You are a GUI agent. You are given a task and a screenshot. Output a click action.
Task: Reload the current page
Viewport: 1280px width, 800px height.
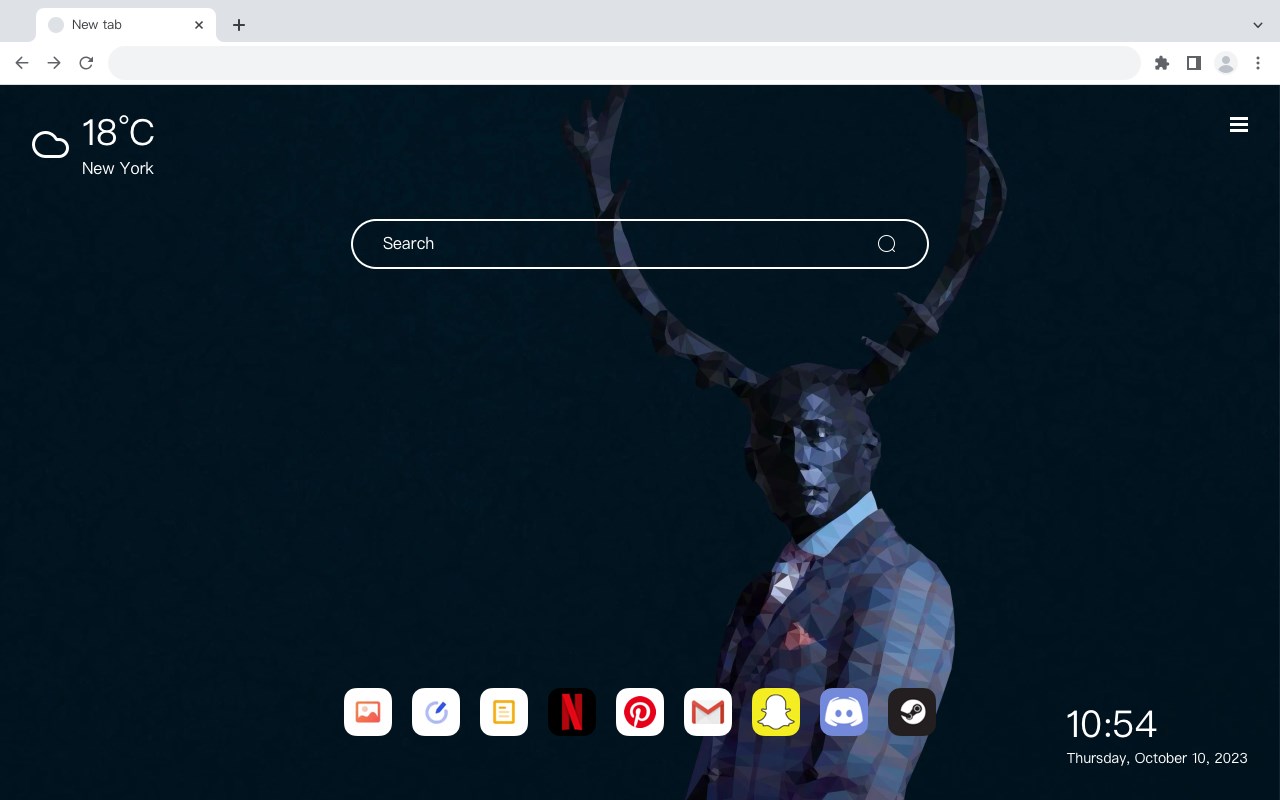pos(86,63)
